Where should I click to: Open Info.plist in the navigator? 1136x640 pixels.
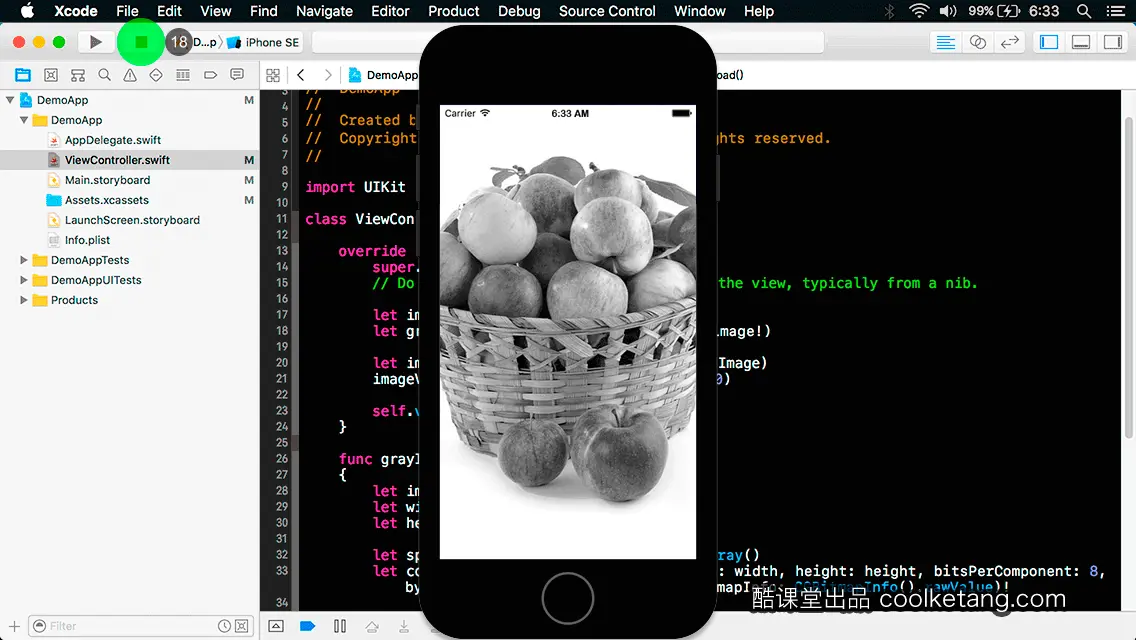click(87, 240)
